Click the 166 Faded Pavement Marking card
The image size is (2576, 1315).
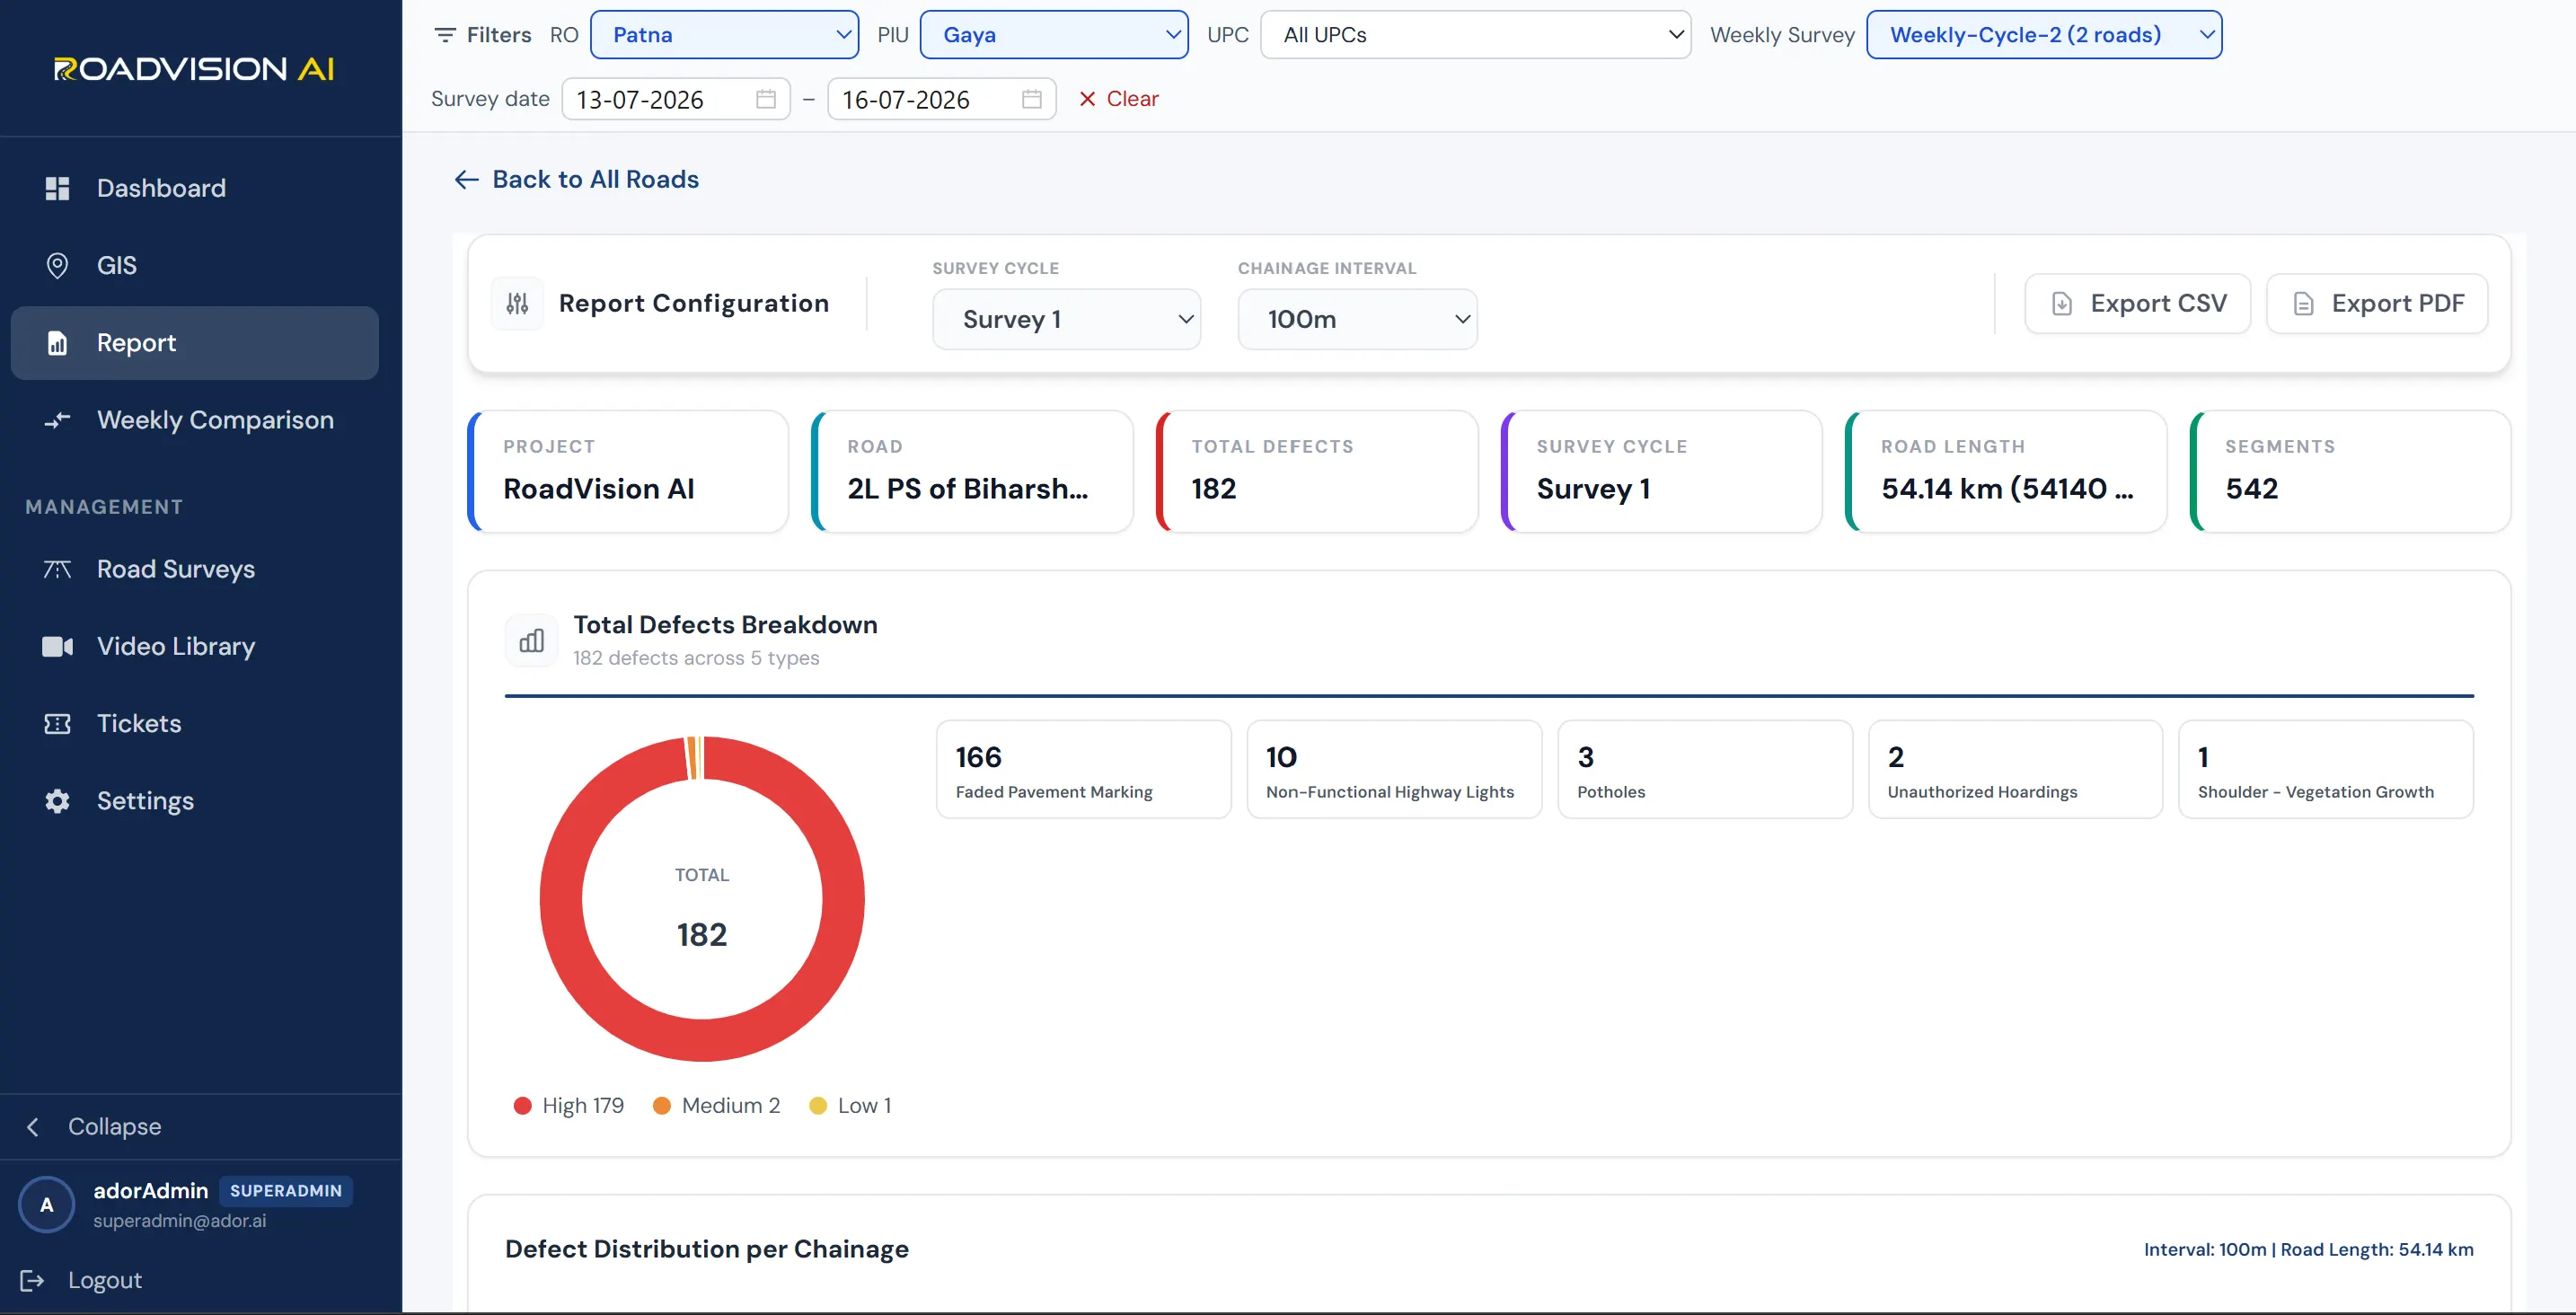coord(1083,769)
